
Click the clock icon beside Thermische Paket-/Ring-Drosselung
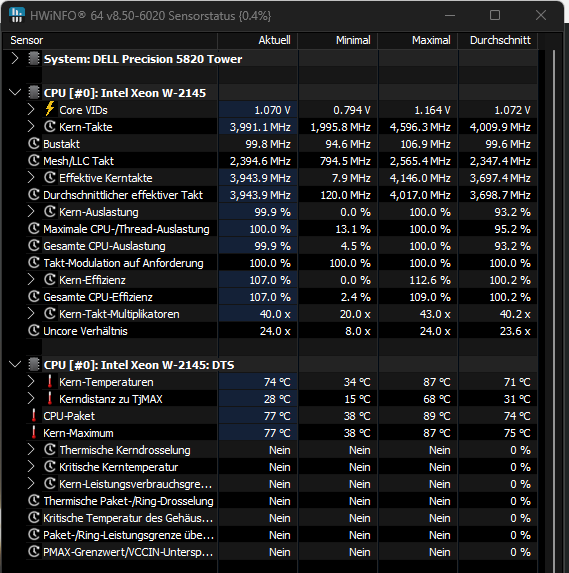tap(34, 500)
